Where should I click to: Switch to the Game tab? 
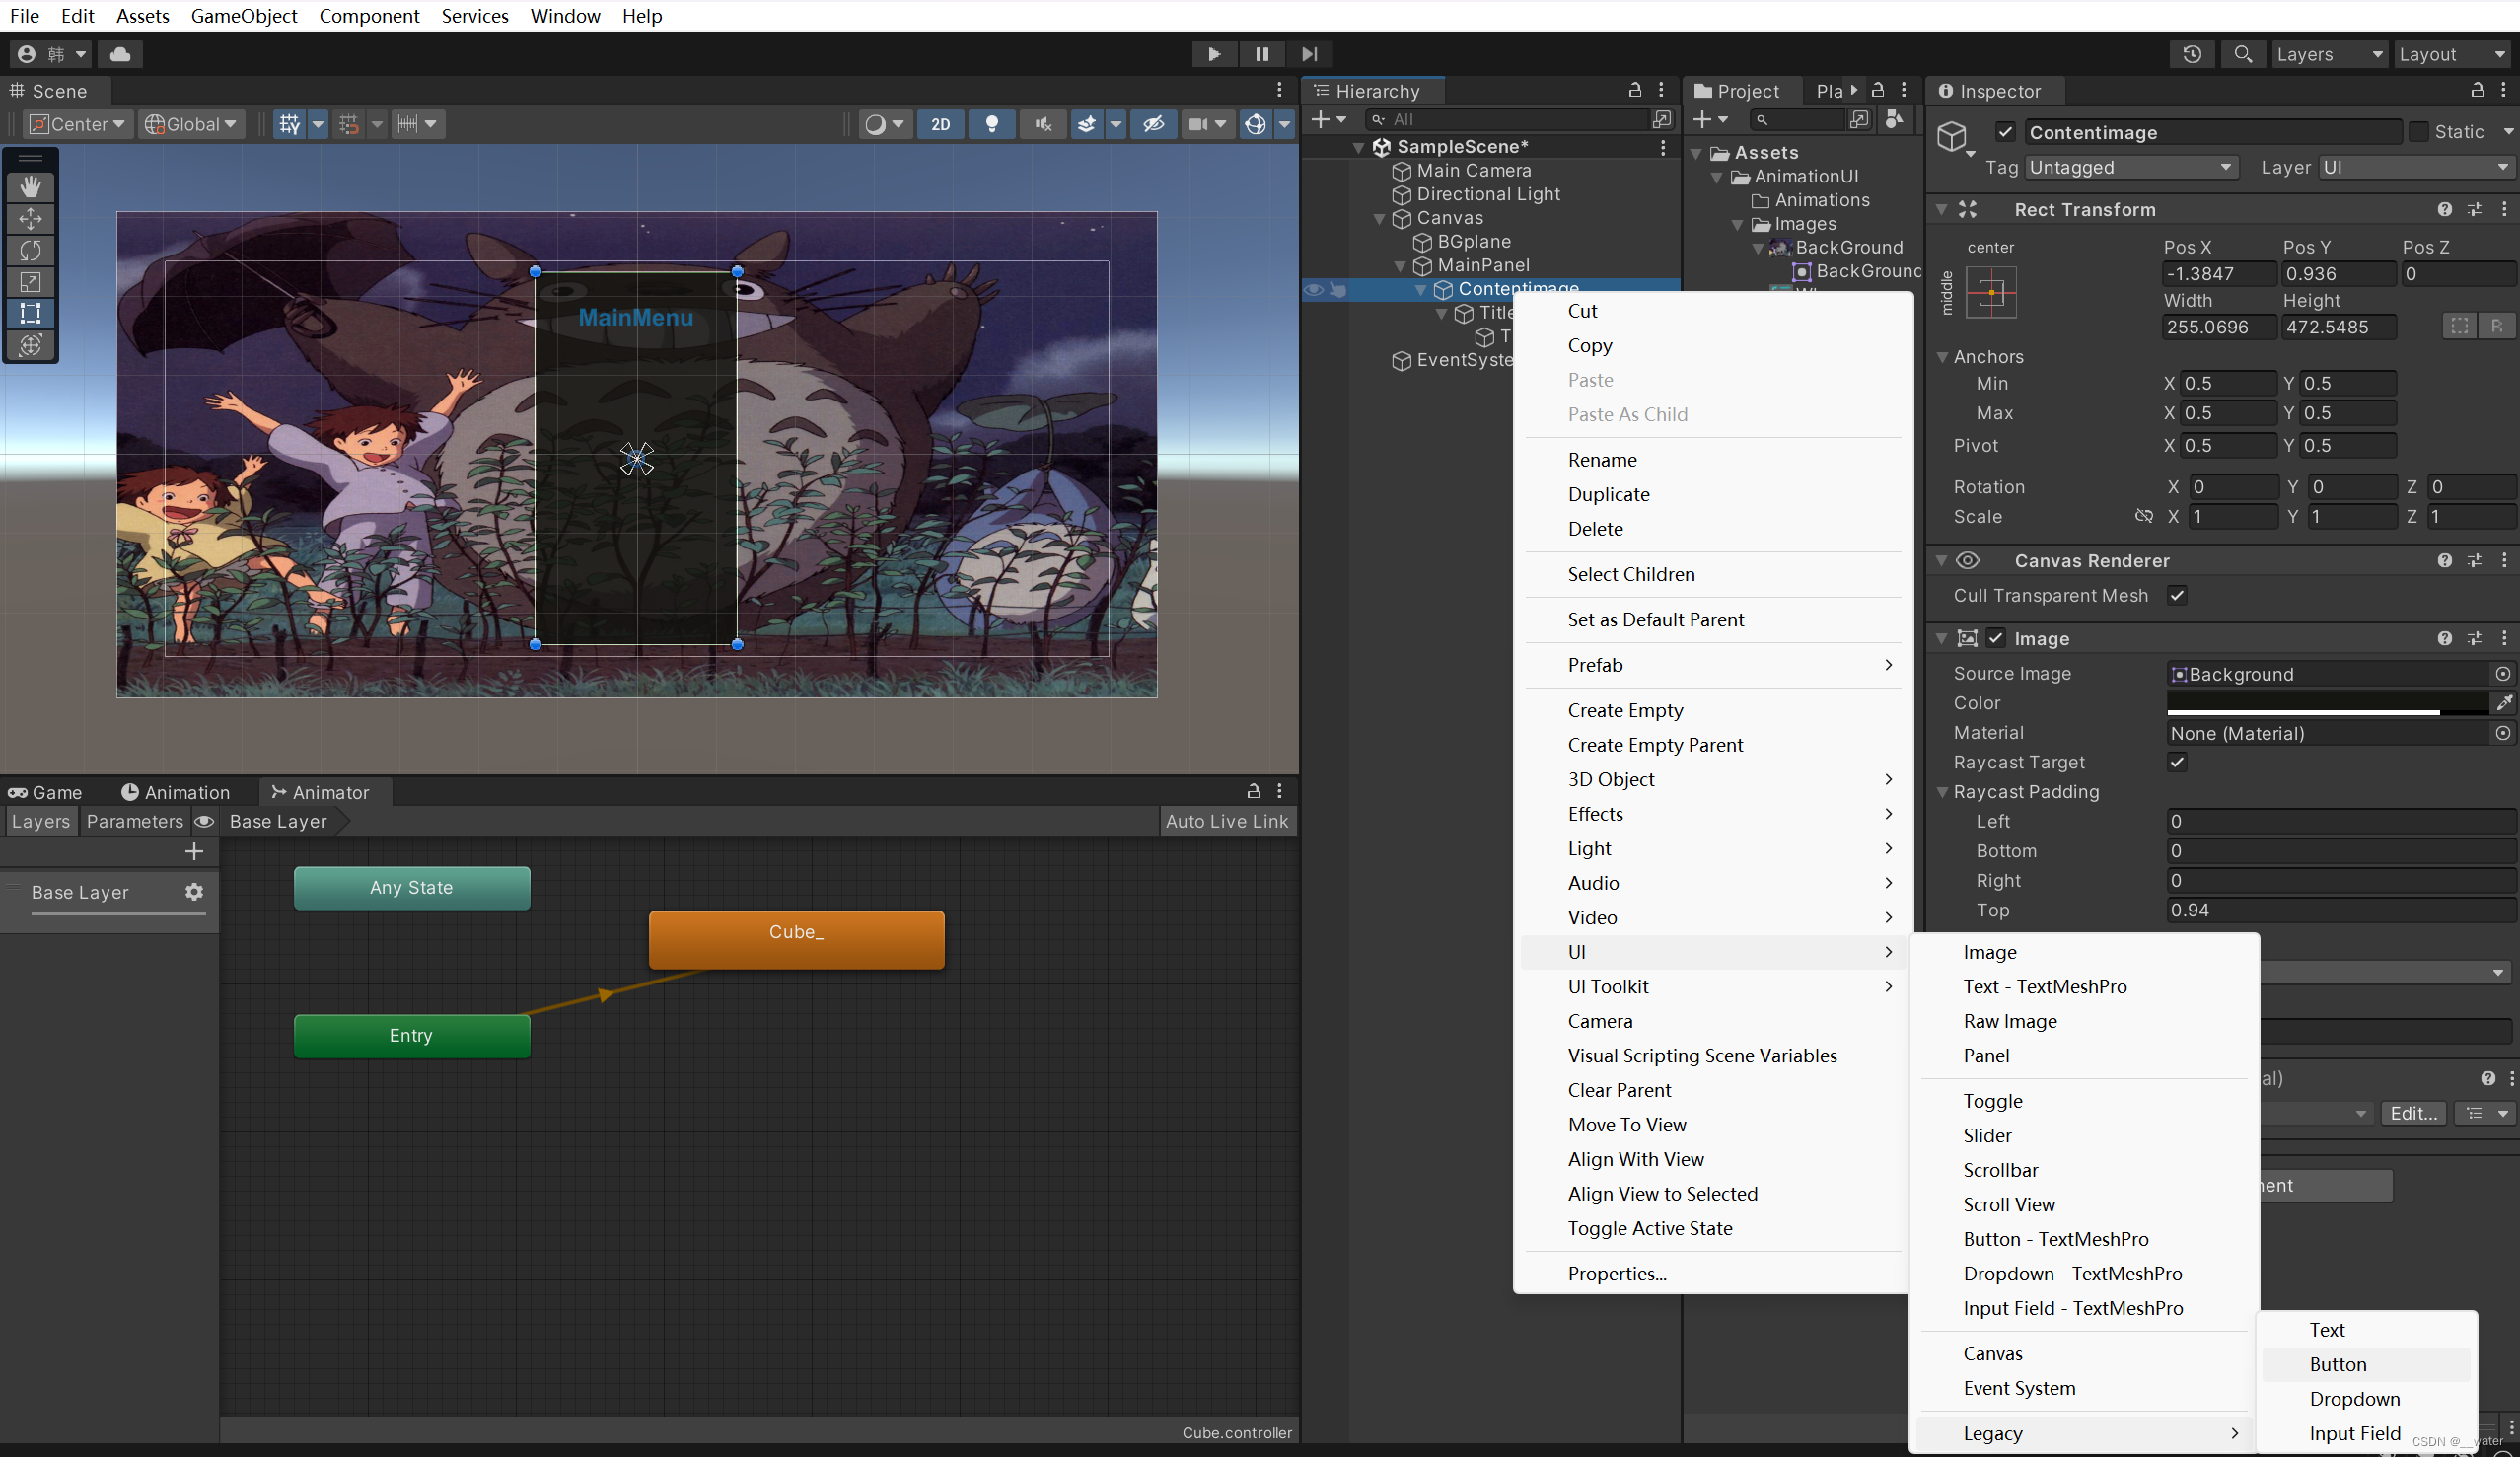45,792
